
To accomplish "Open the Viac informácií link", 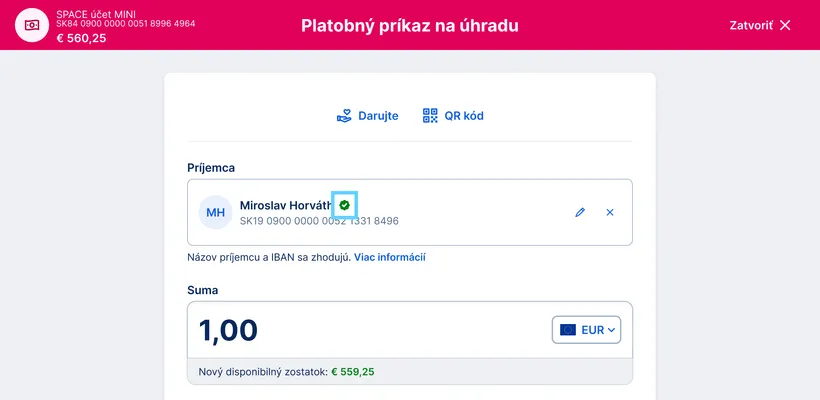I will click(x=390, y=257).
